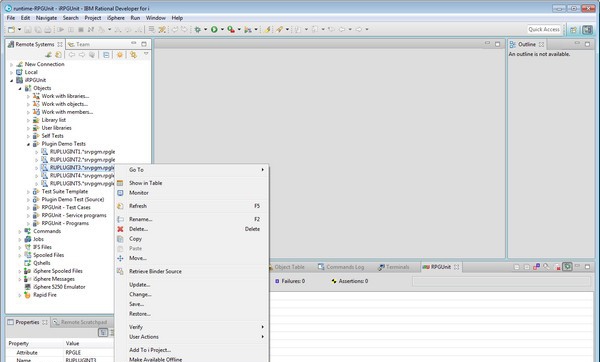This screenshot has height=362, width=600.
Task: Open the Debug dropdown arrow
Action: [x=205, y=29]
